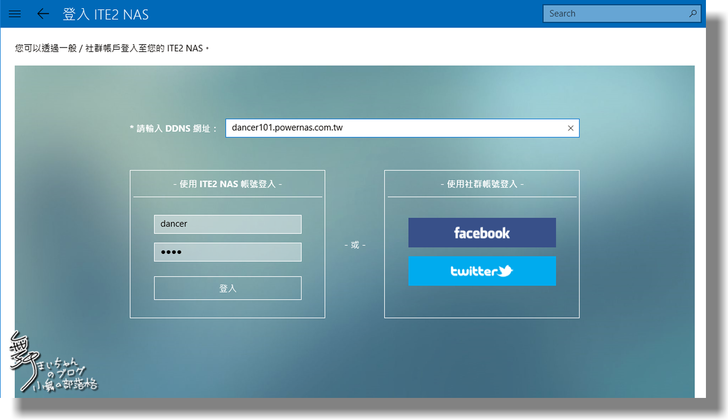Open the hamburger menu
The image size is (728, 420).
[x=15, y=14]
